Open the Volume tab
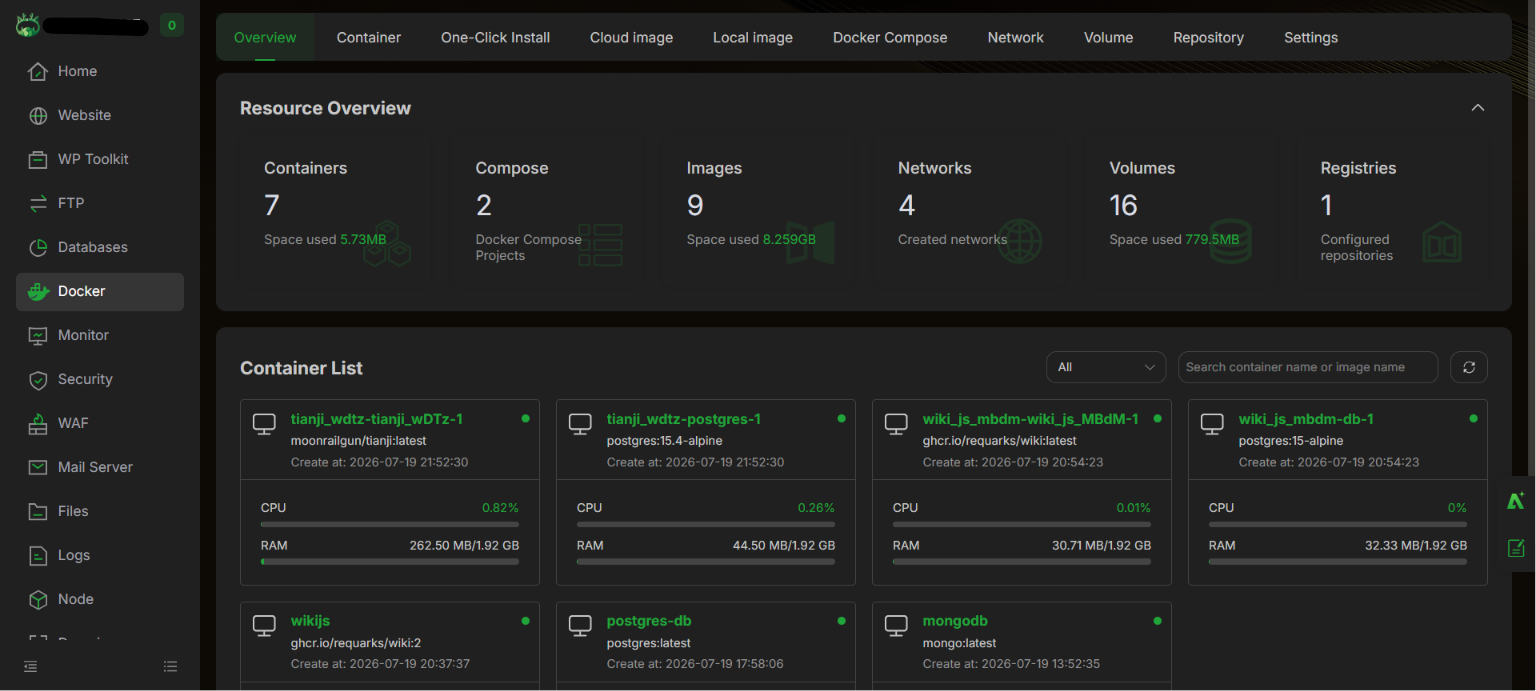This screenshot has height=691, width=1536. pyautogui.click(x=1109, y=37)
